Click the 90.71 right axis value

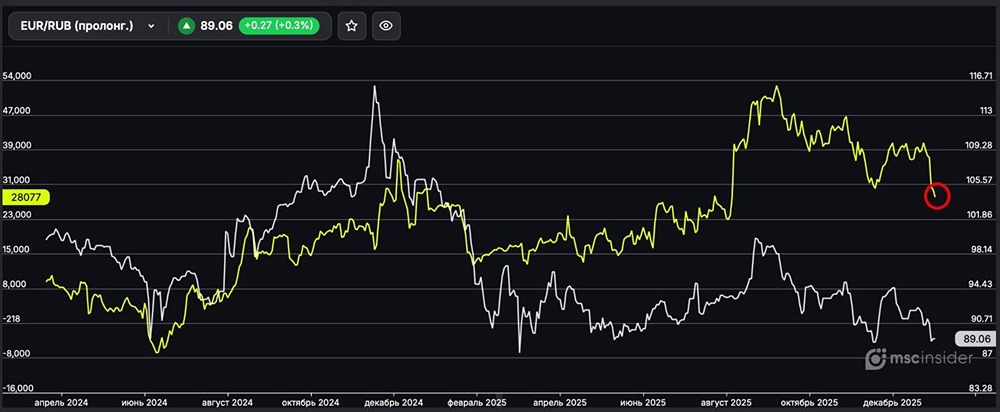[982, 319]
